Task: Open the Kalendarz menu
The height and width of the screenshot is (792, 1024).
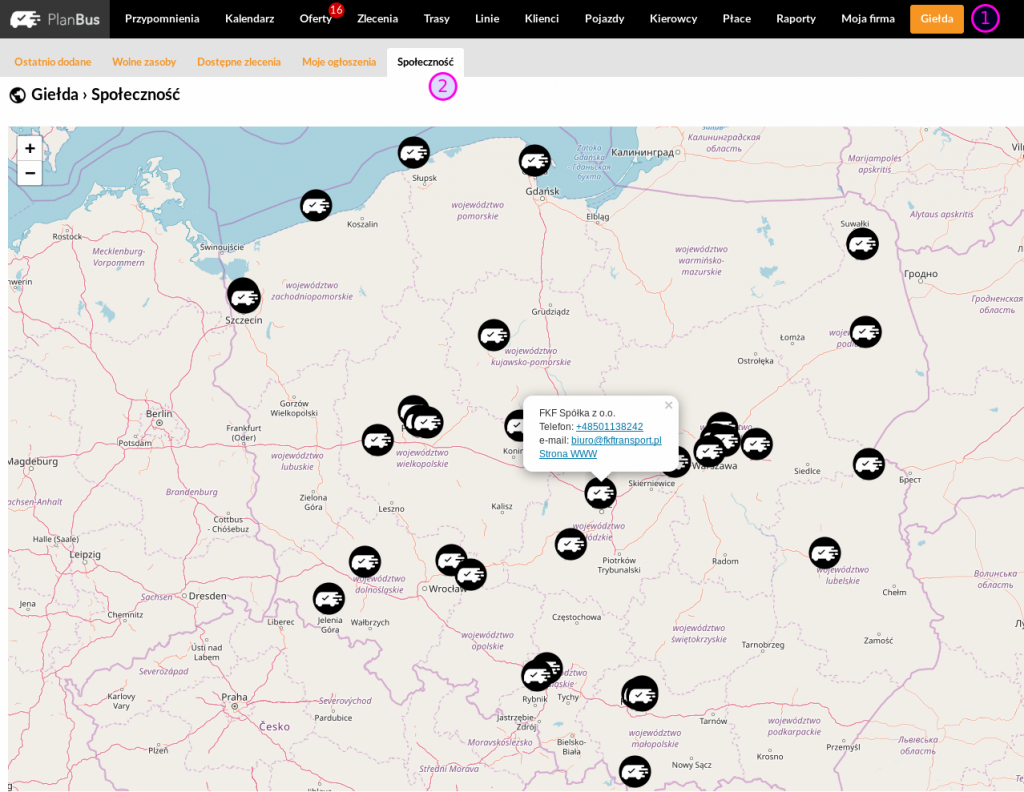Action: click(x=249, y=18)
